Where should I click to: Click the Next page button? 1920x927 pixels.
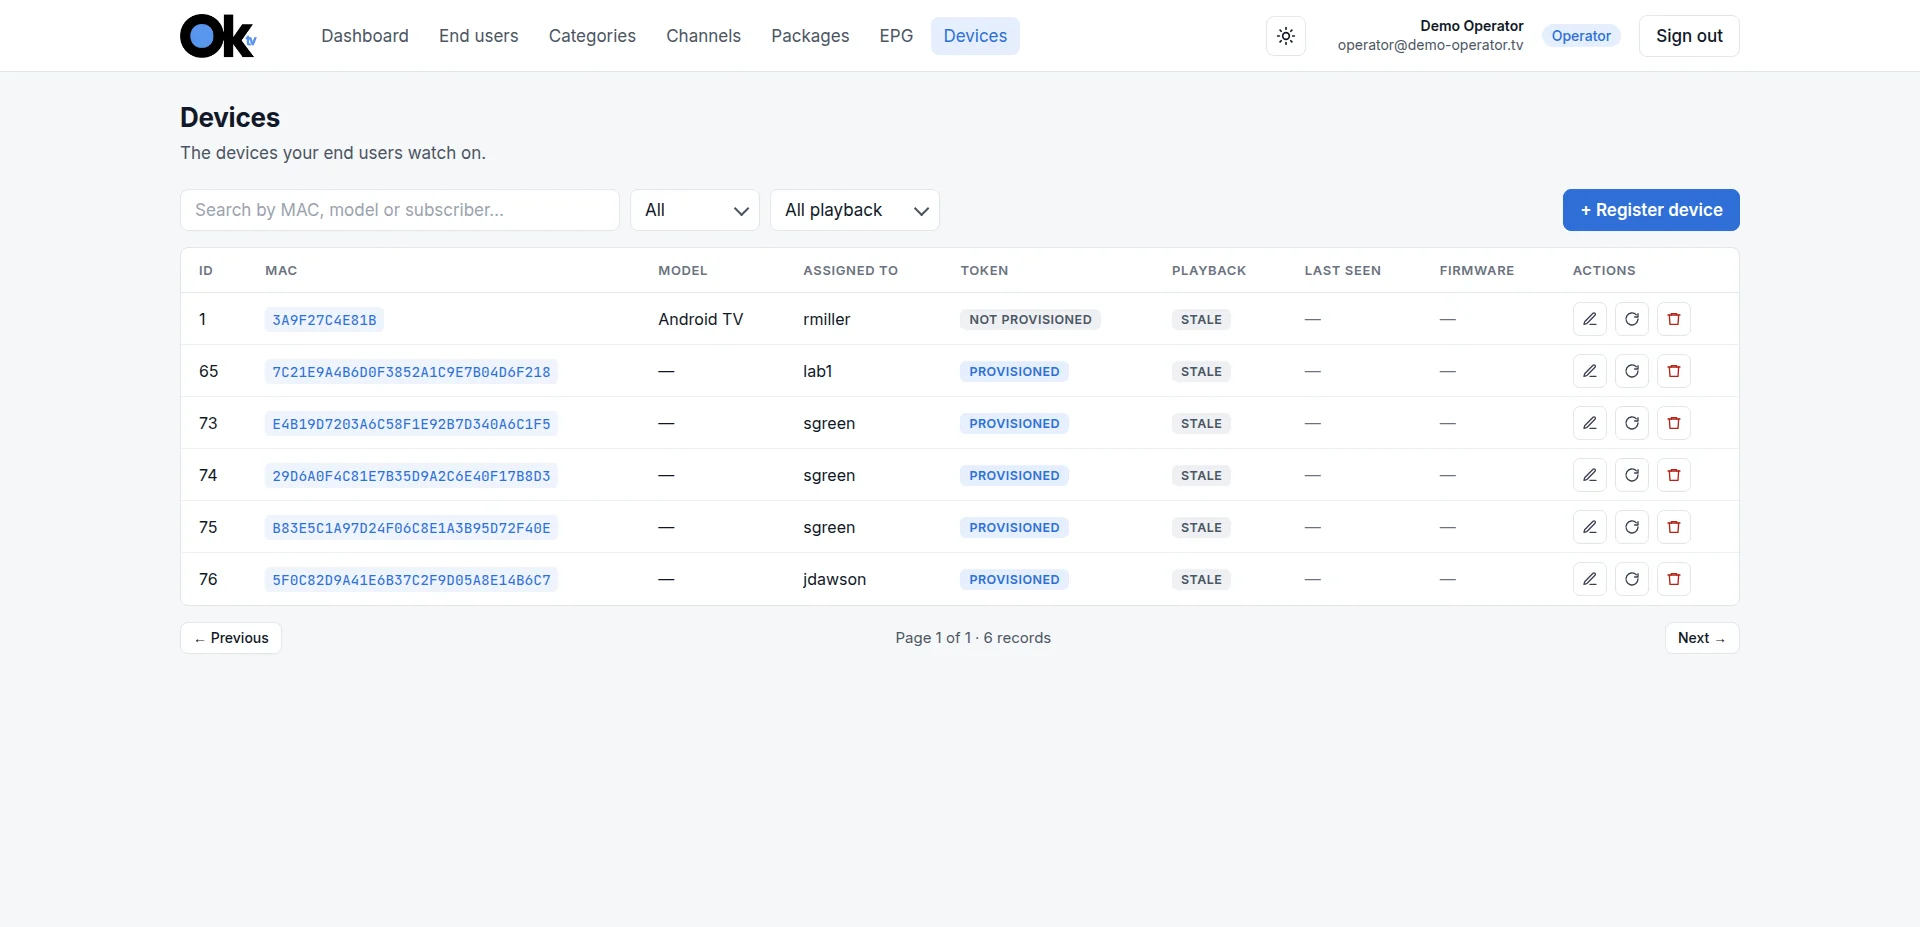(x=1702, y=638)
